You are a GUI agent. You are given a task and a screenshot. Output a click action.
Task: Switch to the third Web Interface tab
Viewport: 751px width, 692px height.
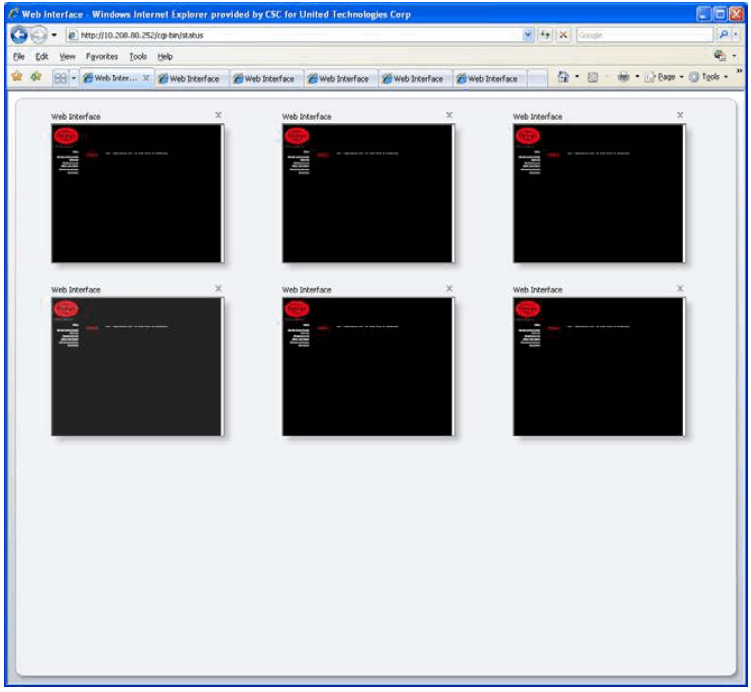266,79
